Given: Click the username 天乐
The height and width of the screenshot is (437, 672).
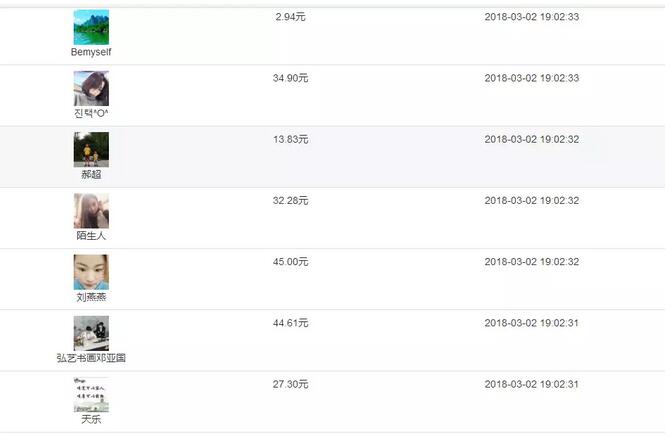Looking at the screenshot, I should pyautogui.click(x=91, y=419).
